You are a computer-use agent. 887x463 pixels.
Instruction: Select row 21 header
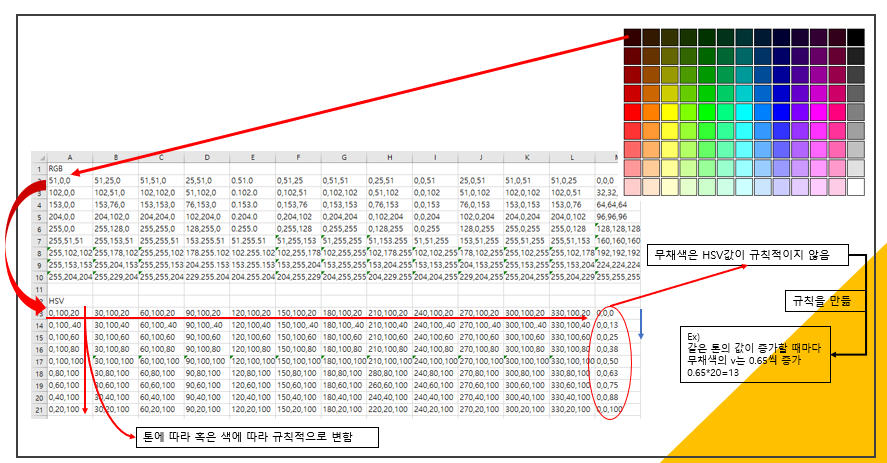[x=39, y=409]
